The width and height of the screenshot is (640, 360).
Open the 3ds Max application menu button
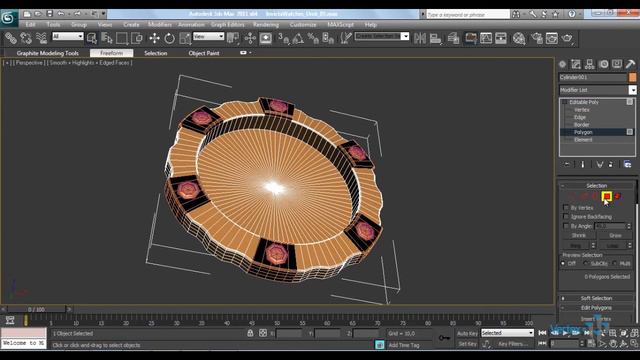[9, 18]
